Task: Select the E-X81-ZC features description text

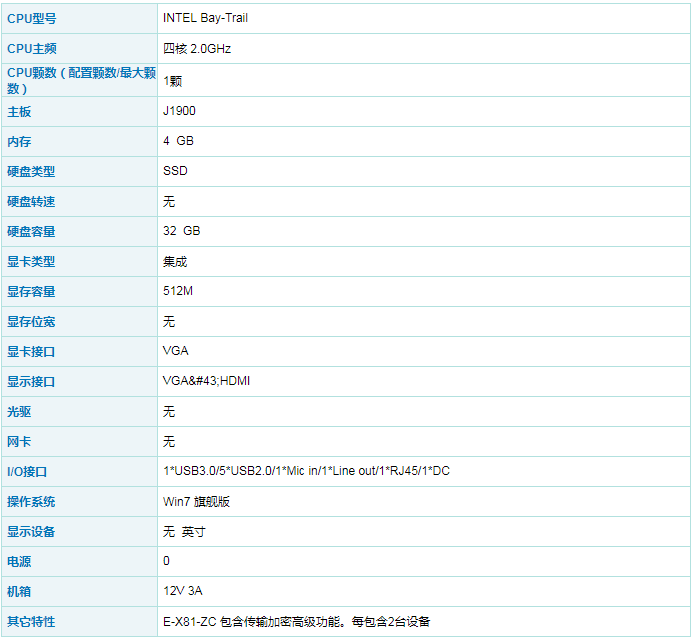Action: (x=296, y=621)
